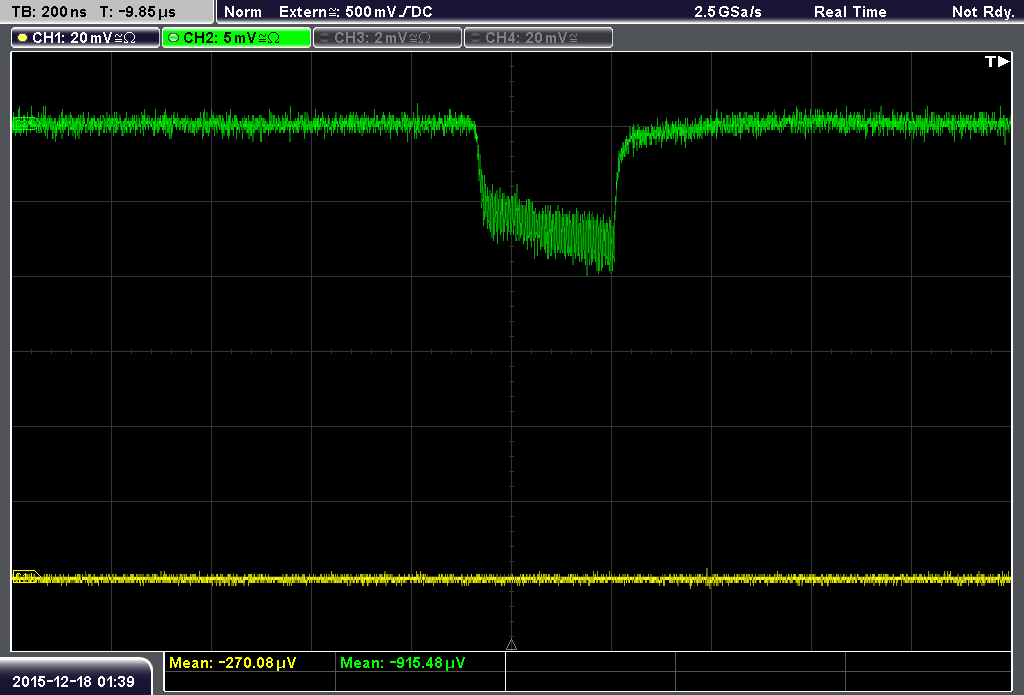
Task: Click the Real Time acquisition mode label
Action: pos(850,12)
